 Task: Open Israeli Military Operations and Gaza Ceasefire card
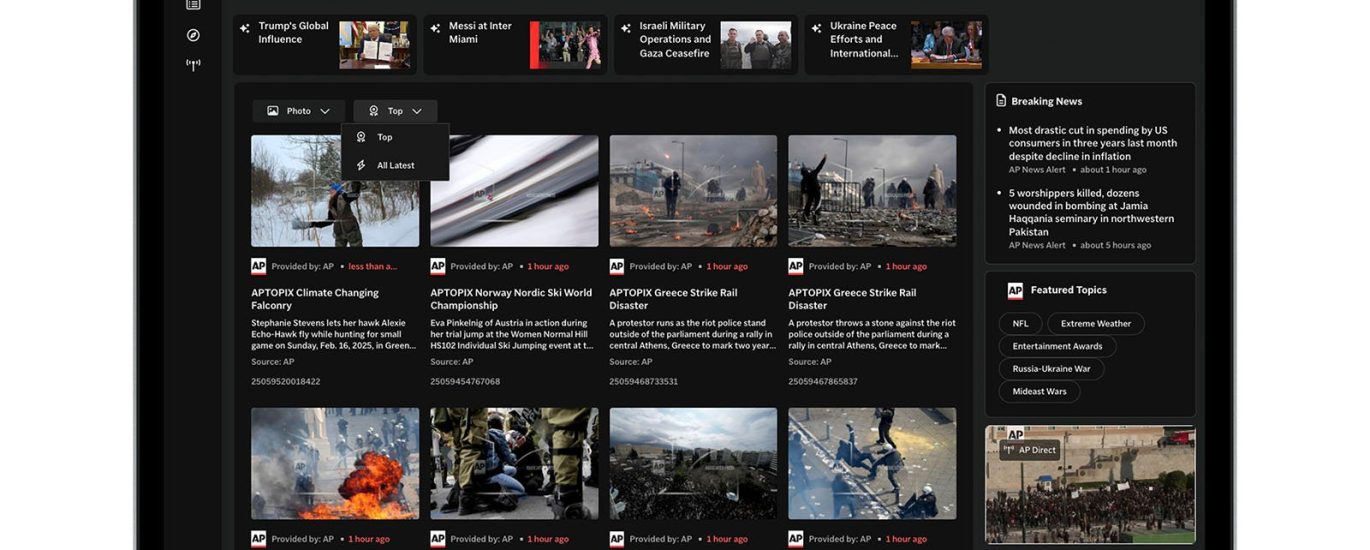point(706,45)
